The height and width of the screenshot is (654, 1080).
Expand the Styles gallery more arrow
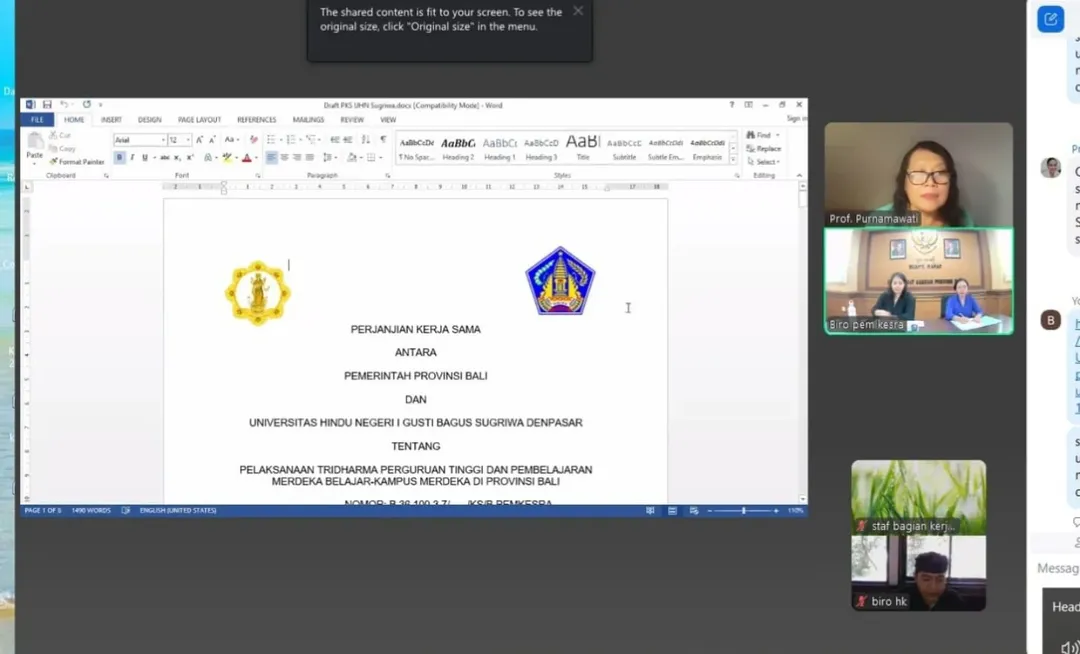point(733,160)
